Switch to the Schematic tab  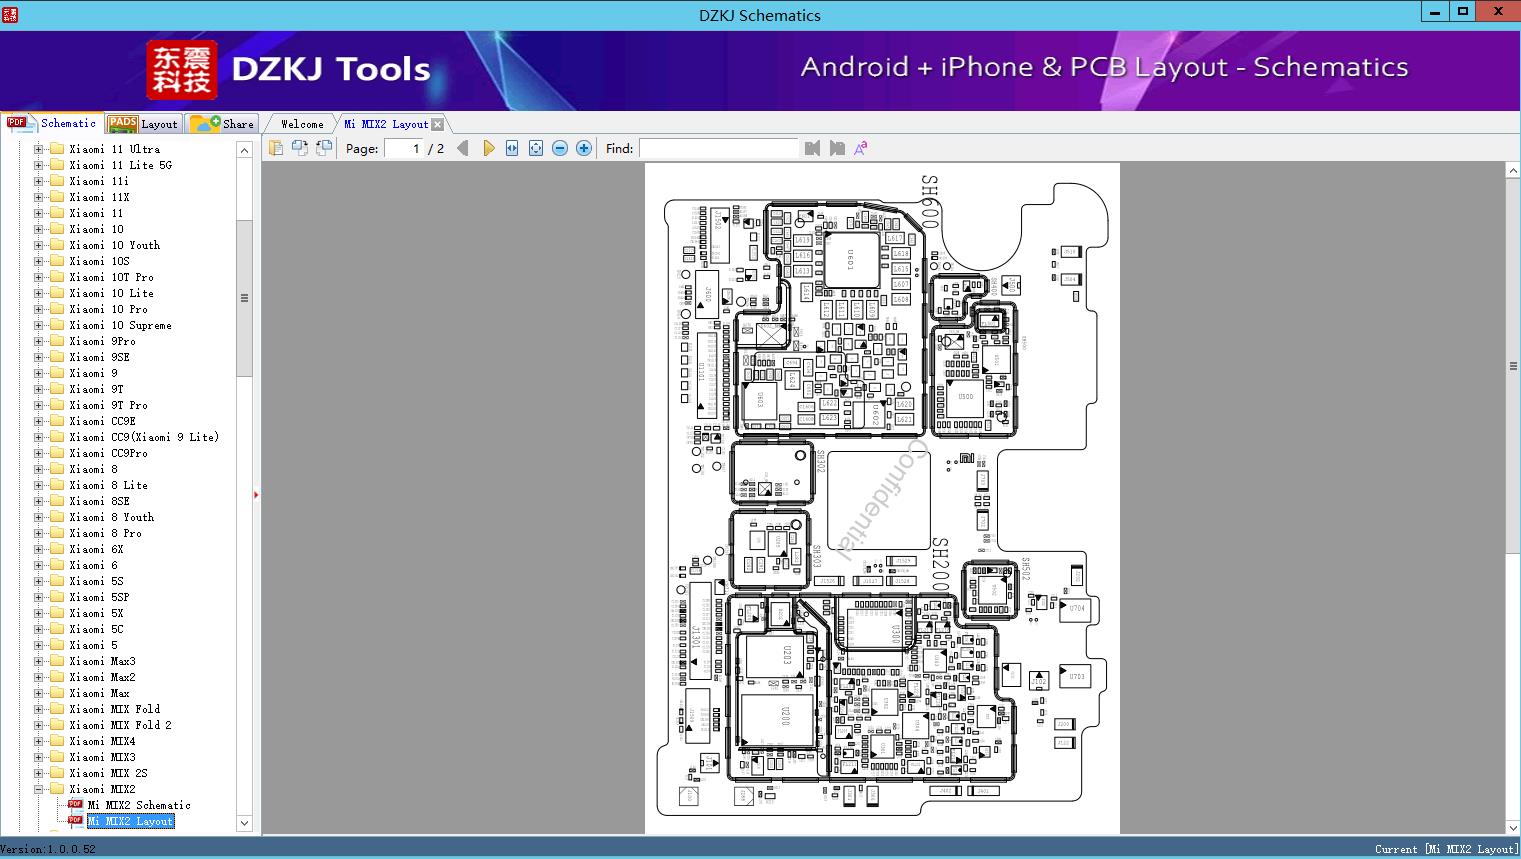point(52,123)
